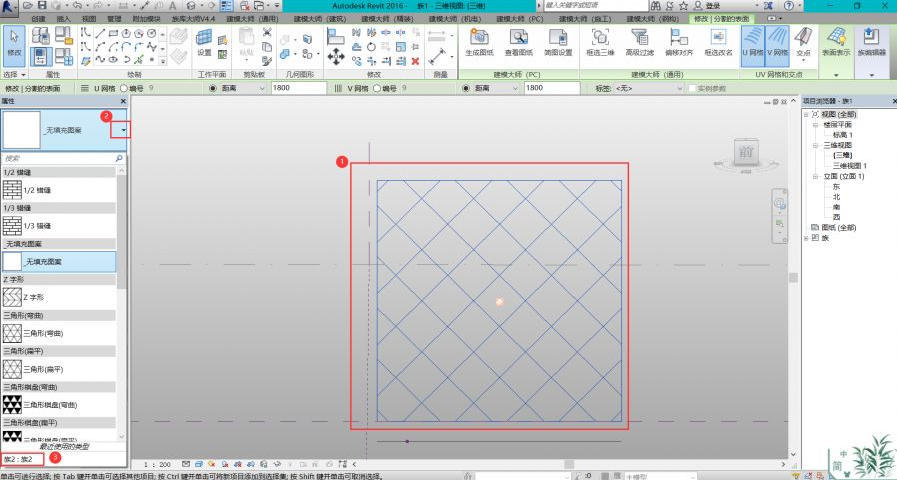The width and height of the screenshot is (897, 480).
Task: Select the rotate tool in 修改 panel
Action: (371, 47)
